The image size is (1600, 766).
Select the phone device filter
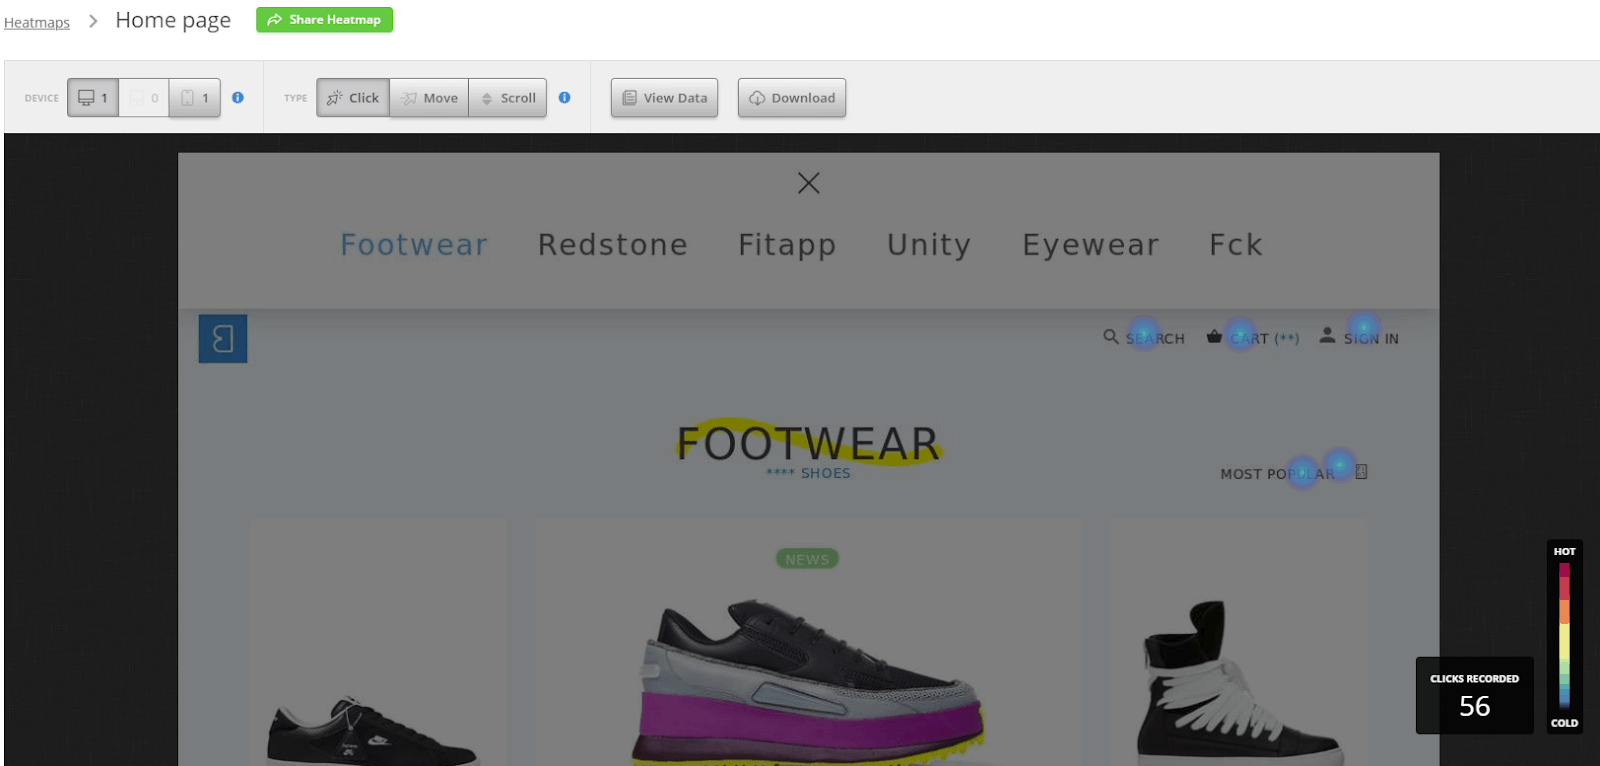click(x=195, y=98)
